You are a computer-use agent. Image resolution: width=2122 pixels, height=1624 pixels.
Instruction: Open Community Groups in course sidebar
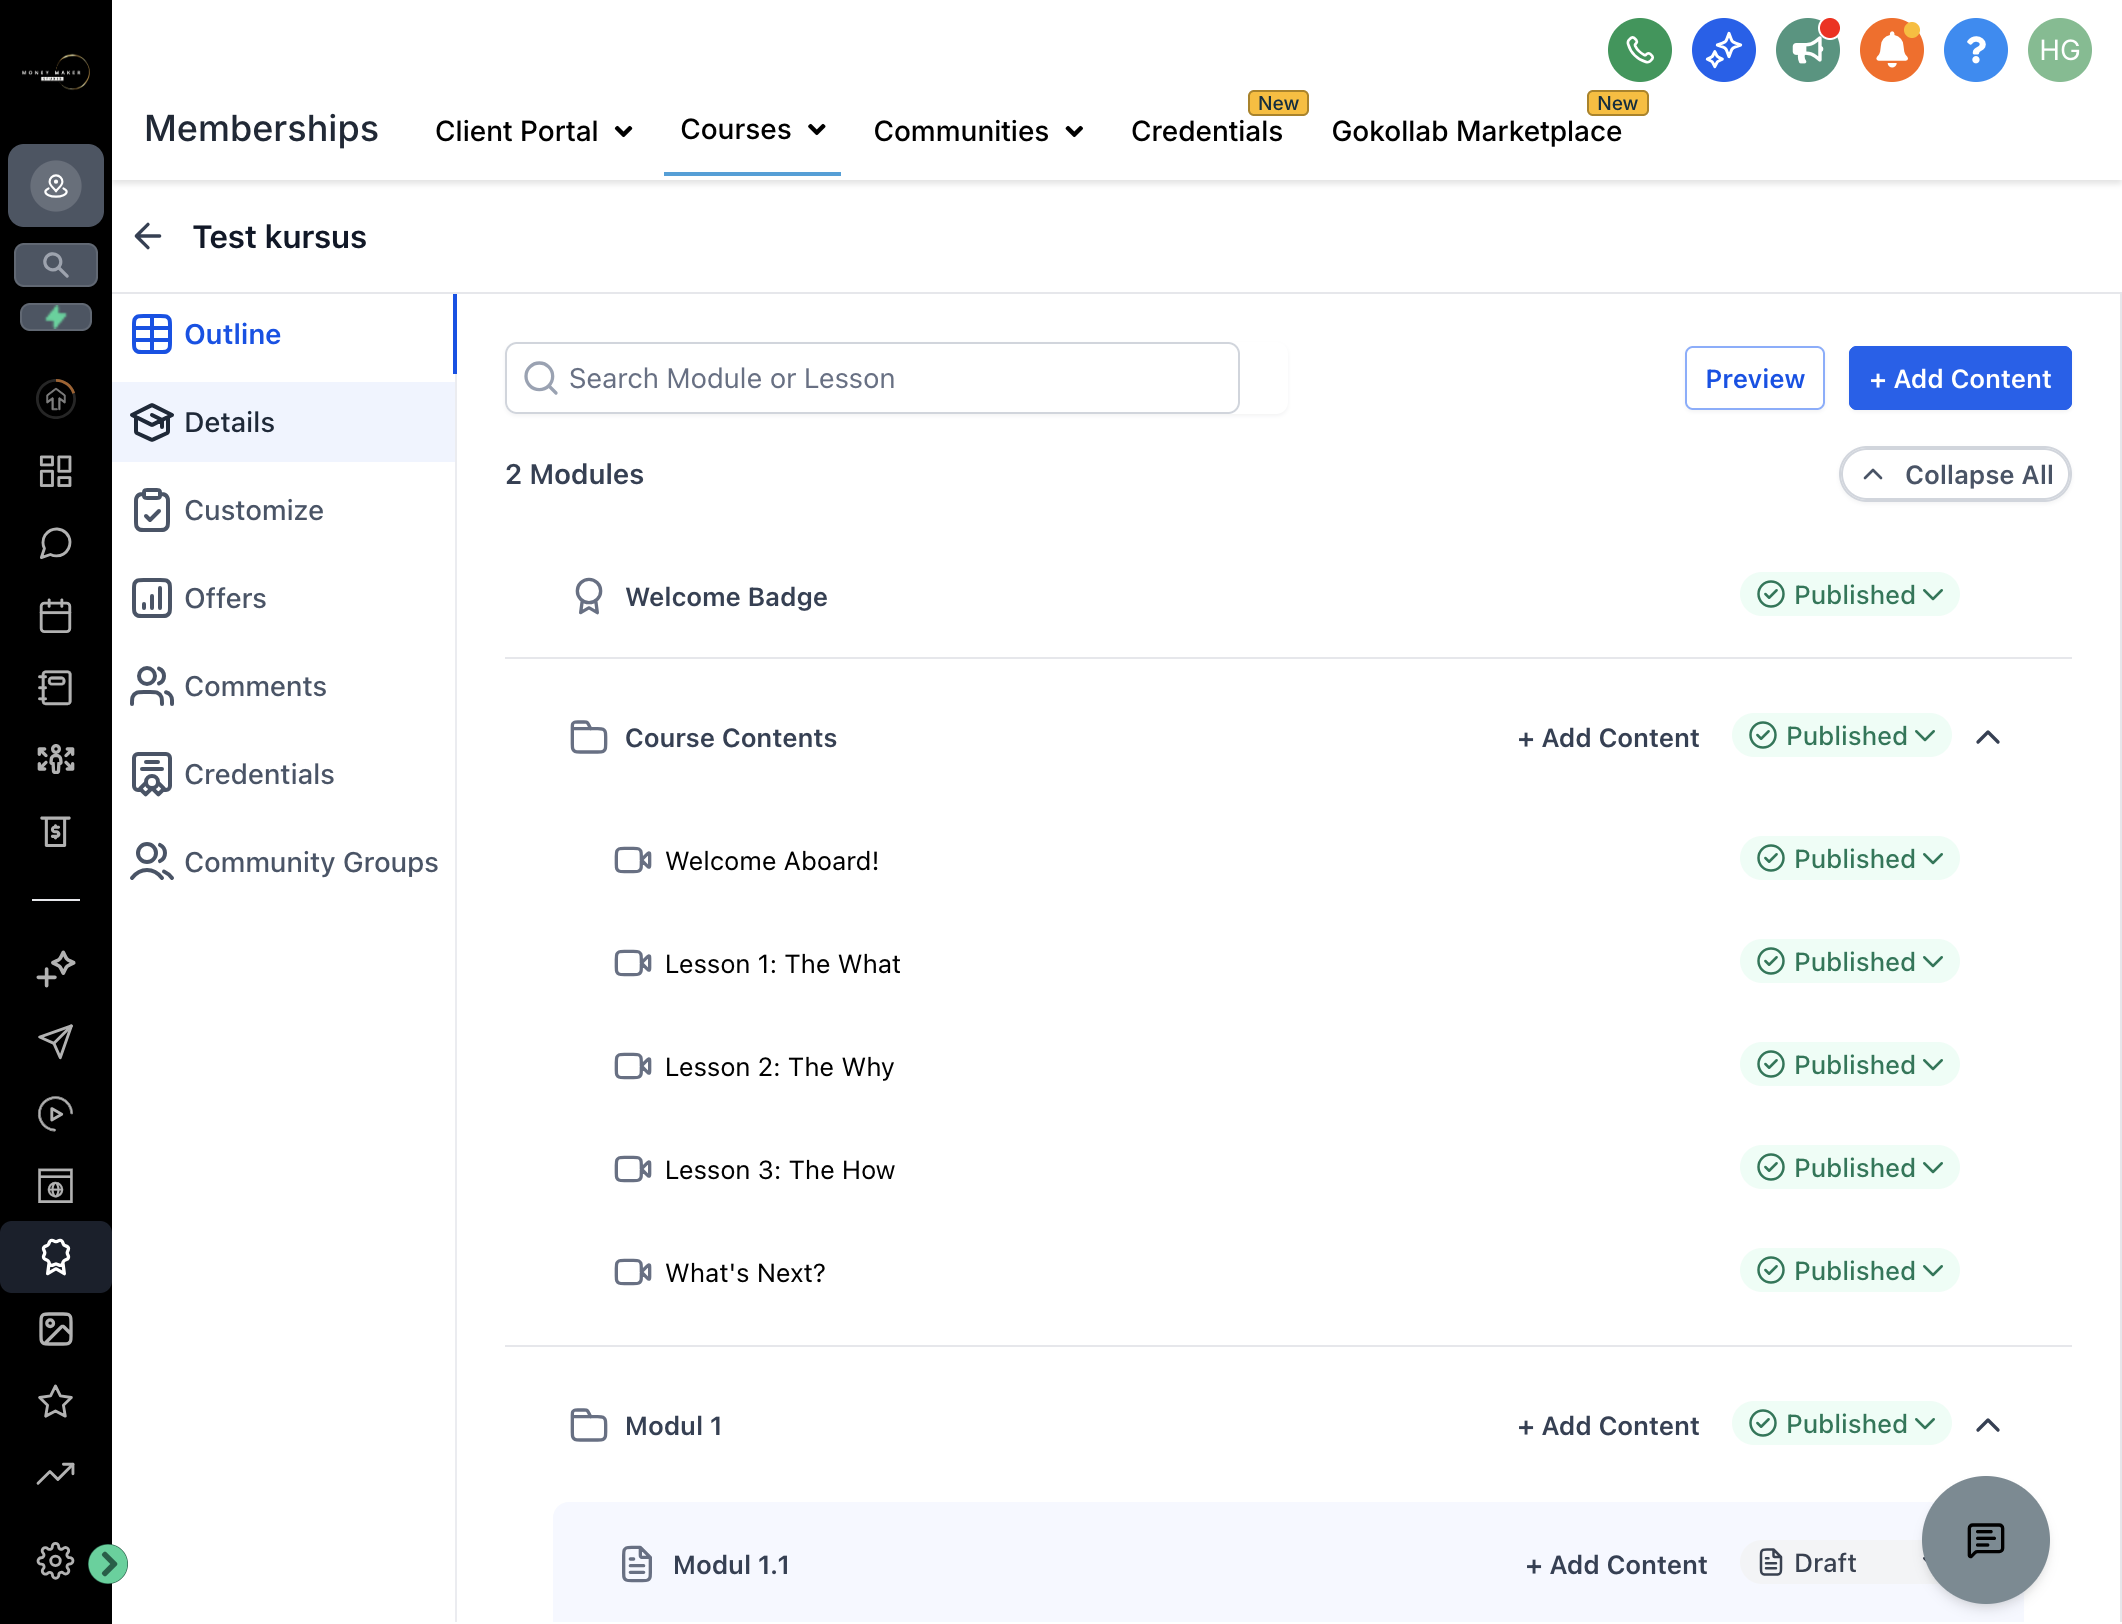click(x=284, y=862)
